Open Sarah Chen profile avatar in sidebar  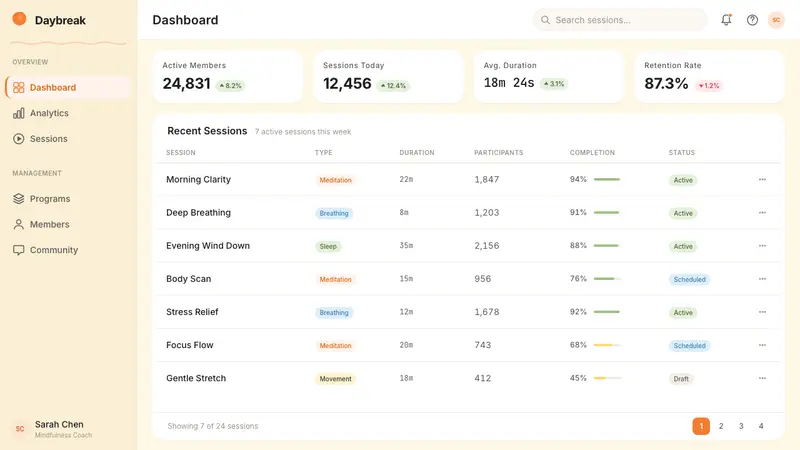[x=20, y=429]
